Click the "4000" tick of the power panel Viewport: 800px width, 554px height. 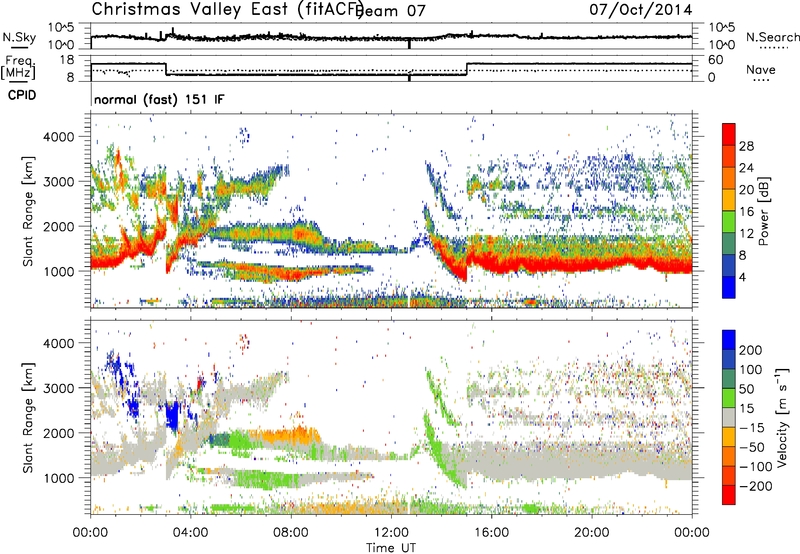58,136
